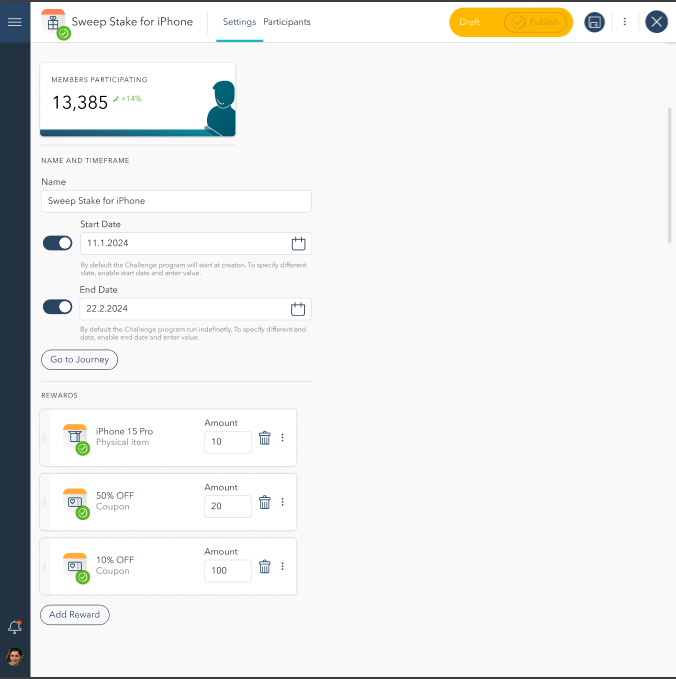The image size is (676, 679).
Task: Click the 10% OFF coupon icon
Action: tap(75, 566)
